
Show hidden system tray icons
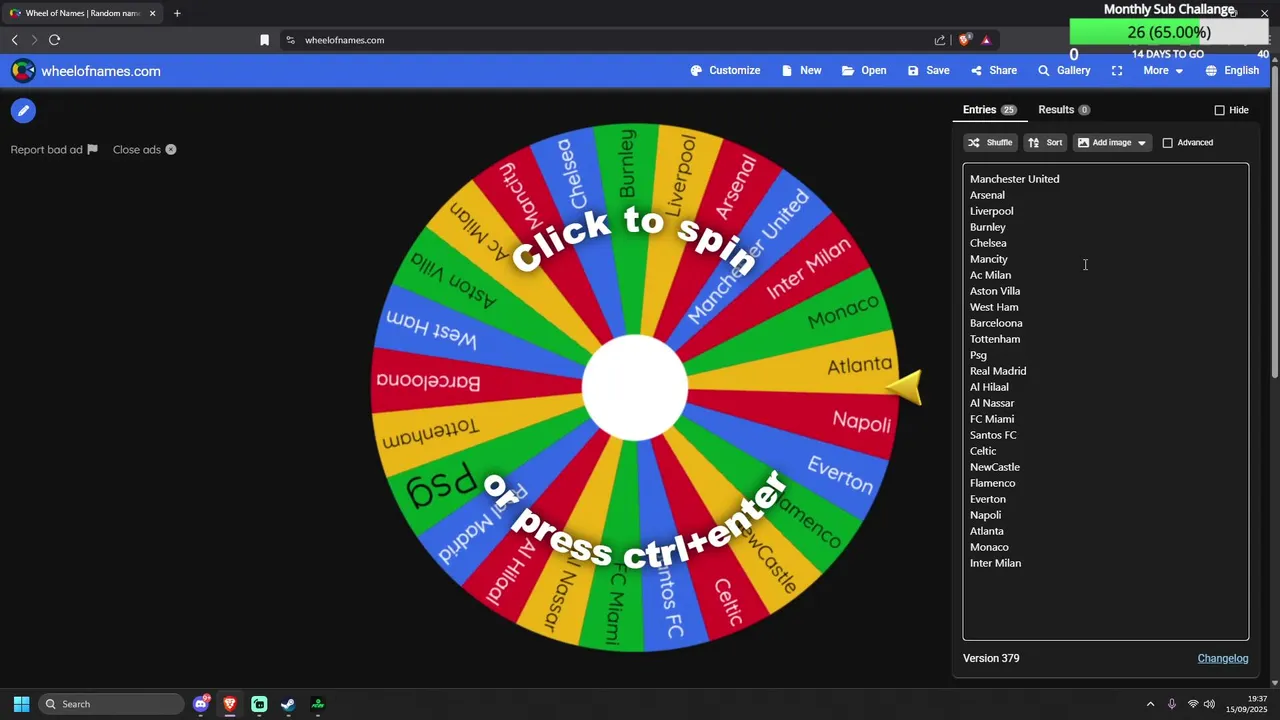(x=1150, y=704)
